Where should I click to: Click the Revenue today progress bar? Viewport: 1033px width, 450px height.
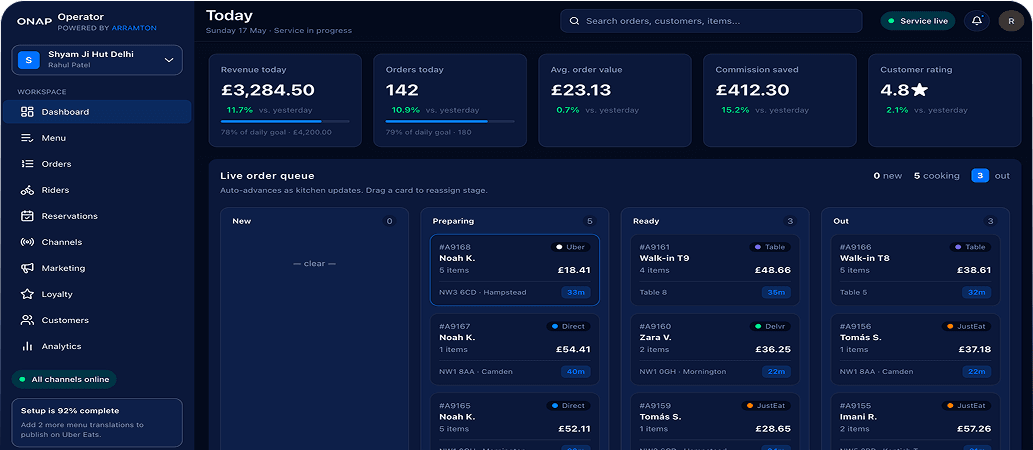285,121
